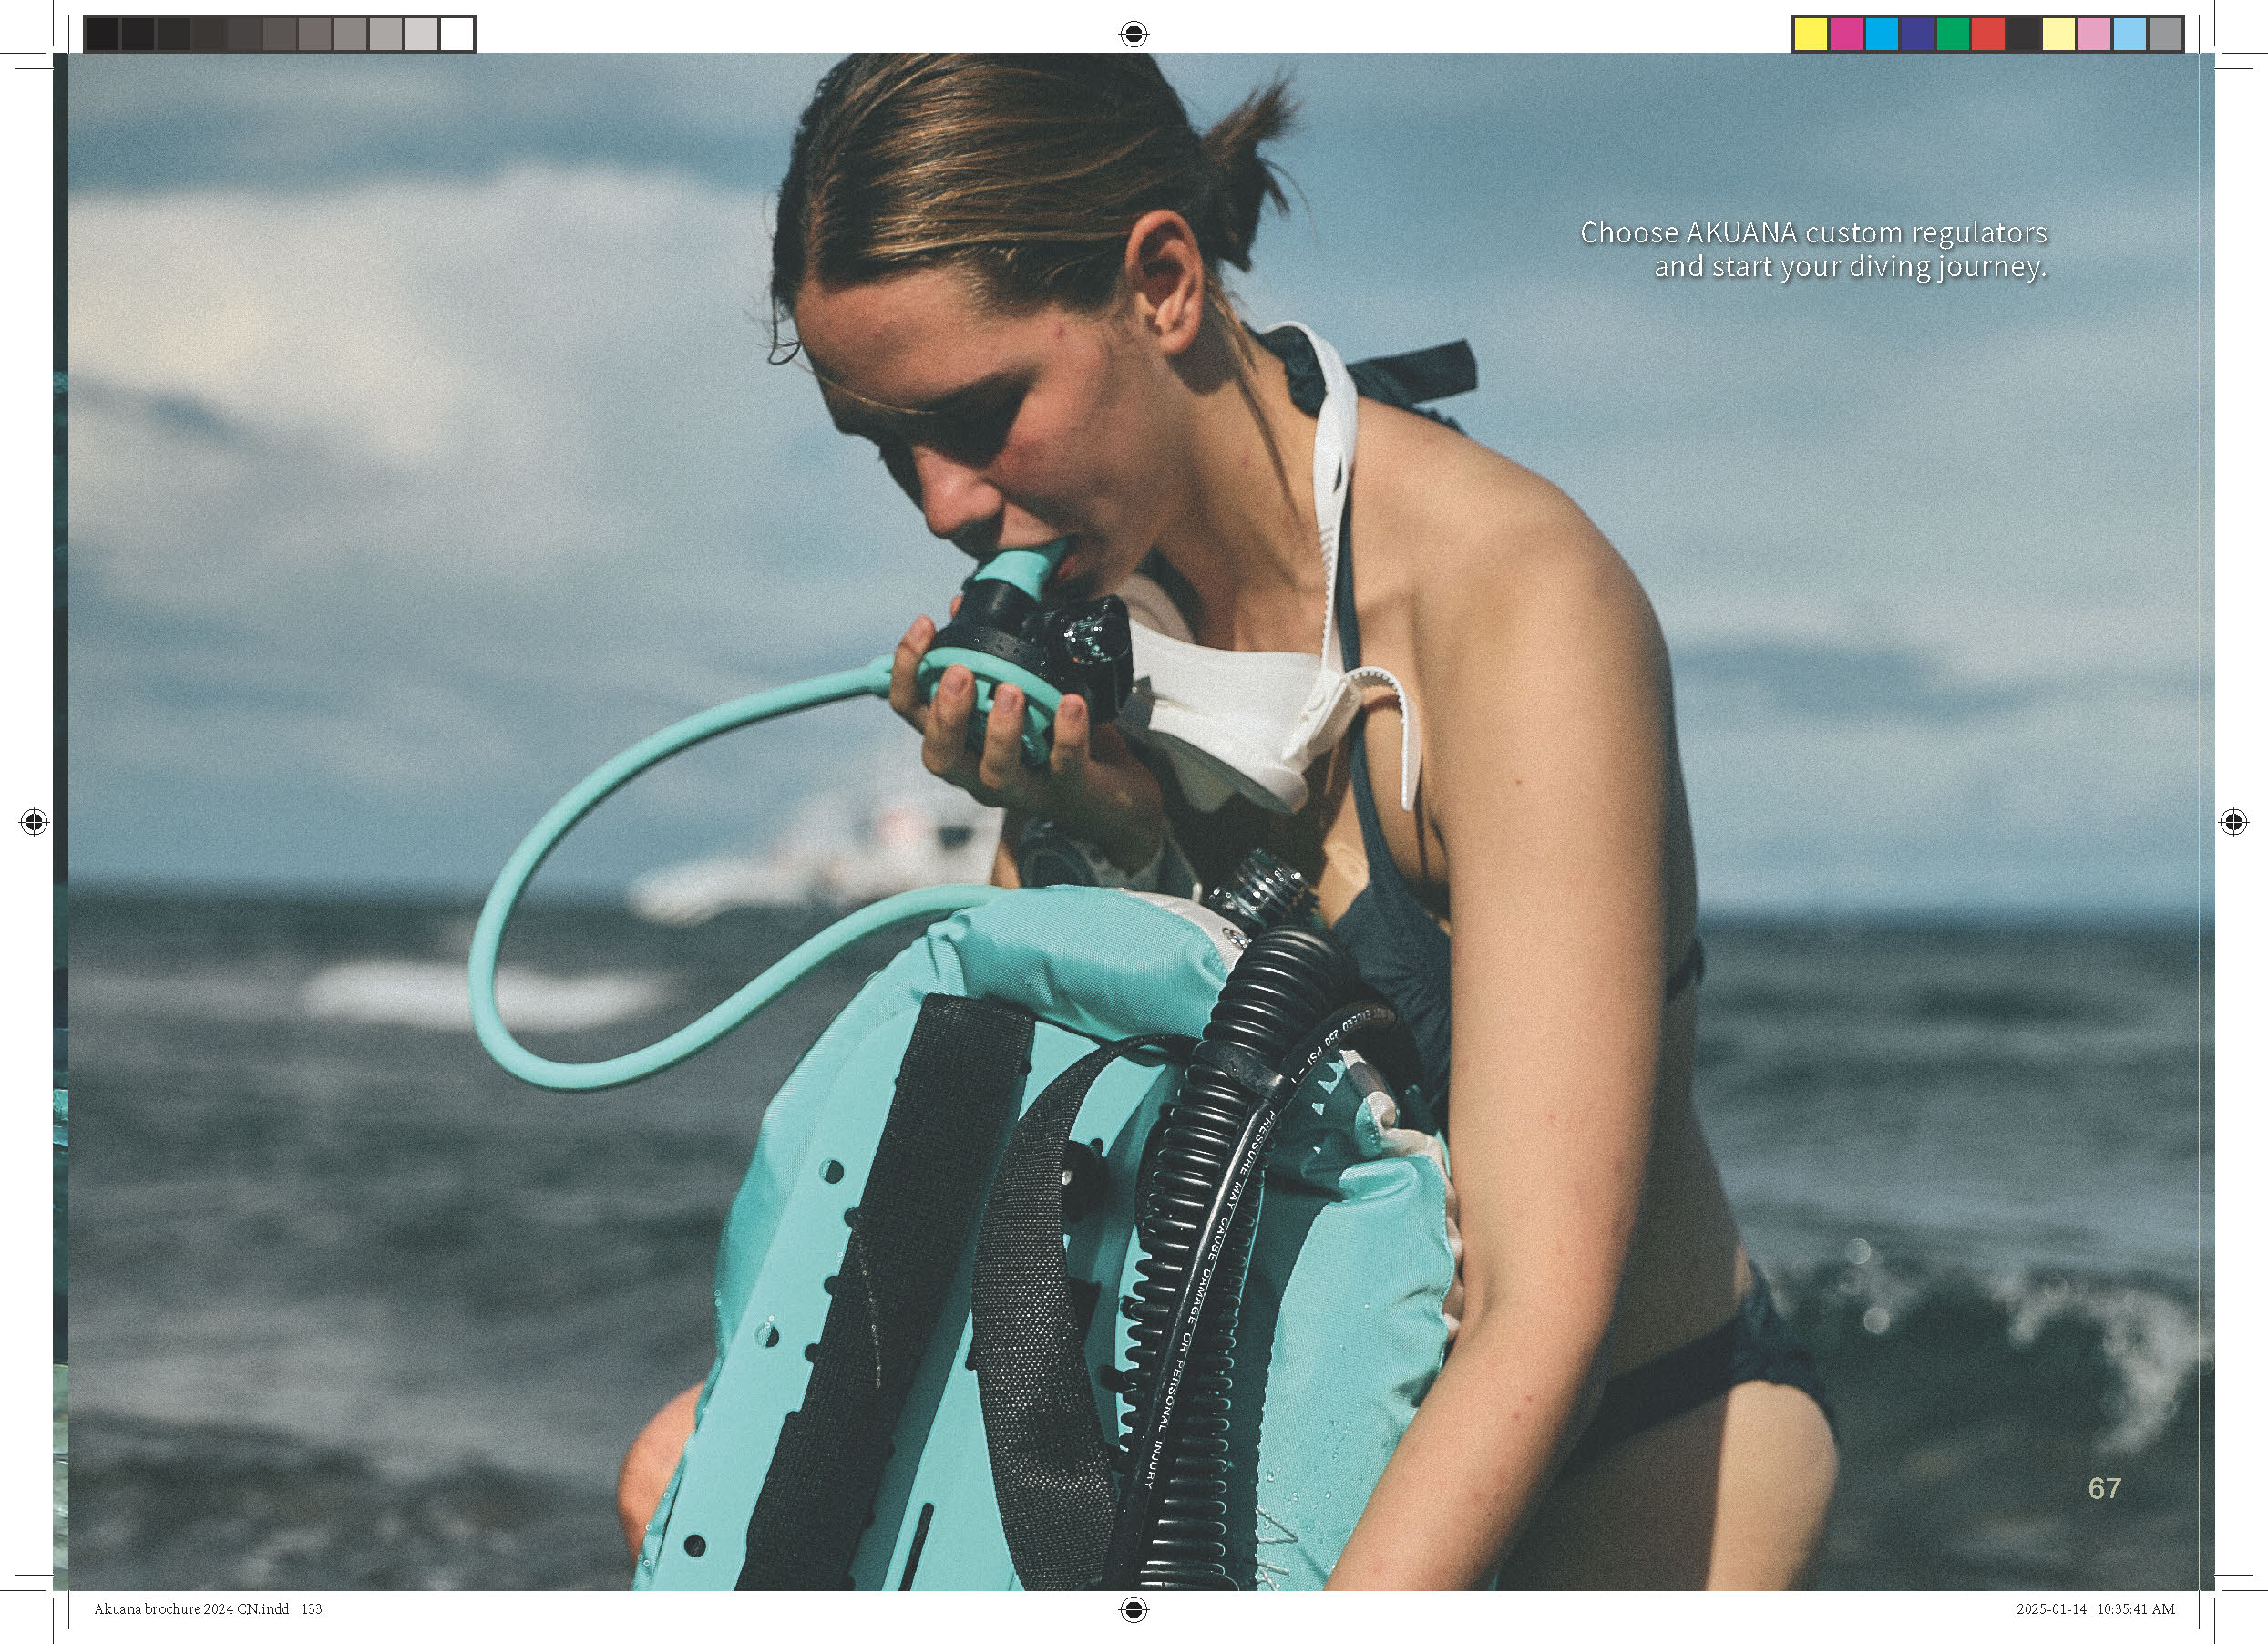Viewport: 2268px width, 1644px height.
Task: Click the right edge registration mark
Action: (x=2233, y=822)
